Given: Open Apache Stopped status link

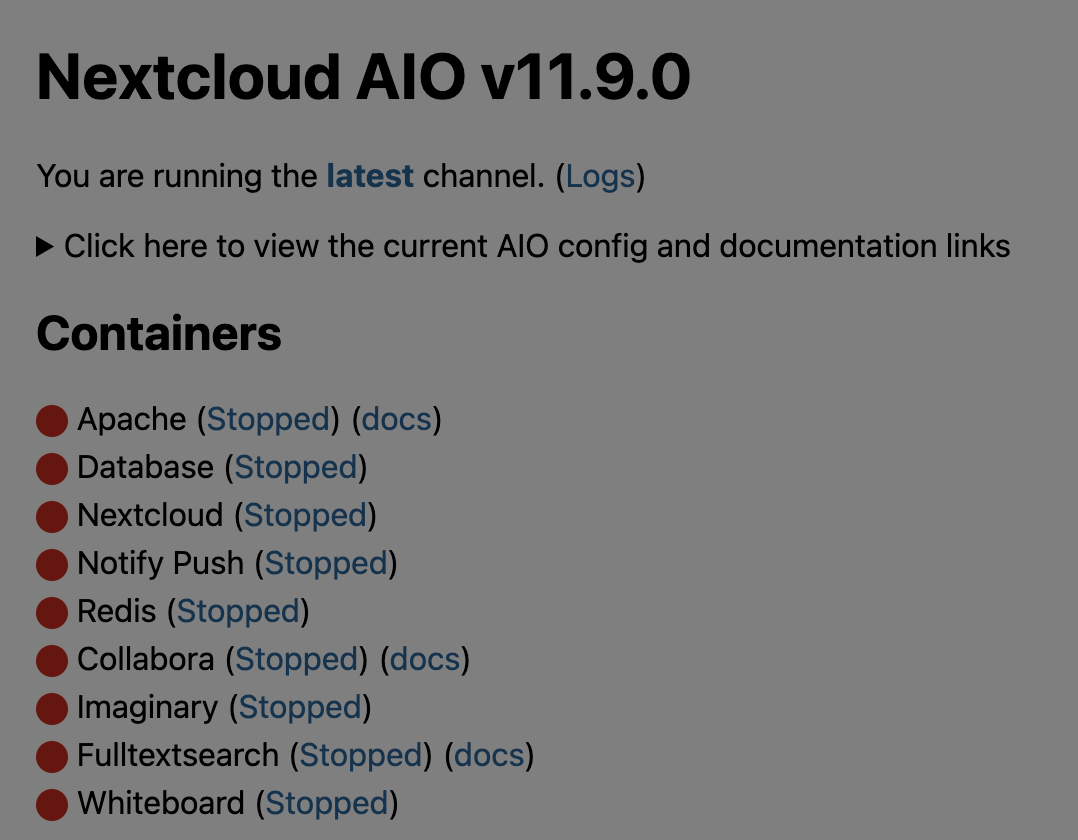Looking at the screenshot, I should click(268, 419).
